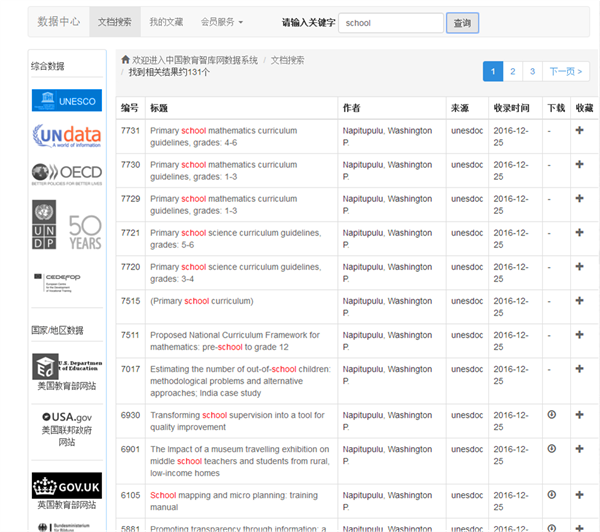The image size is (600, 532).
Task: Download document 6105 training manual
Action: coord(551,495)
